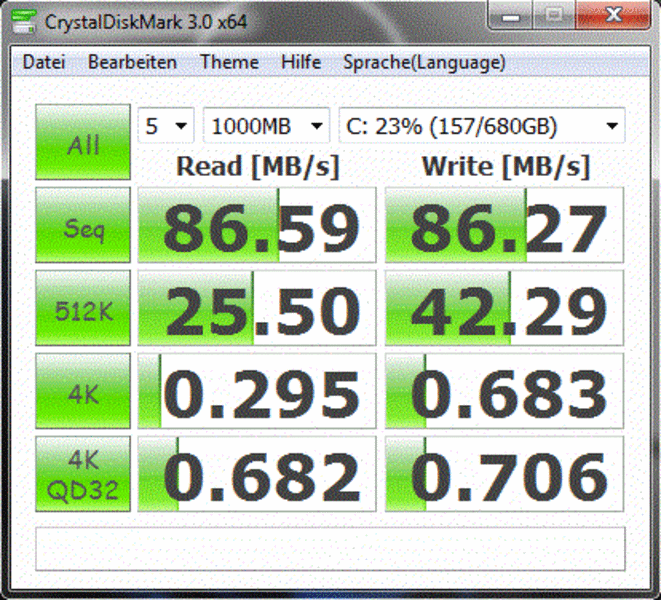
Task: Run all benchmarks with All button
Action: click(x=83, y=142)
